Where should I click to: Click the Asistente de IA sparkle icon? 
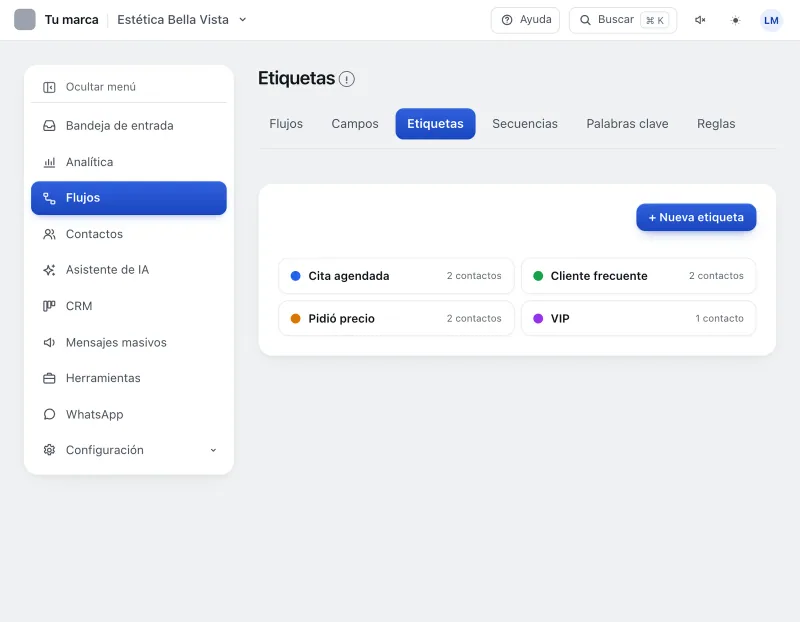click(x=49, y=270)
